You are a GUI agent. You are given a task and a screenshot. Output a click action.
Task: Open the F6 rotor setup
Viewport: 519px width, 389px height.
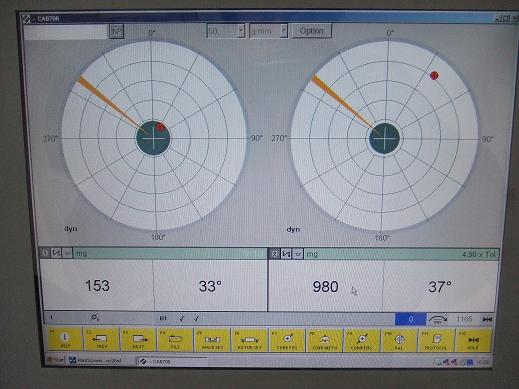click(x=249, y=339)
